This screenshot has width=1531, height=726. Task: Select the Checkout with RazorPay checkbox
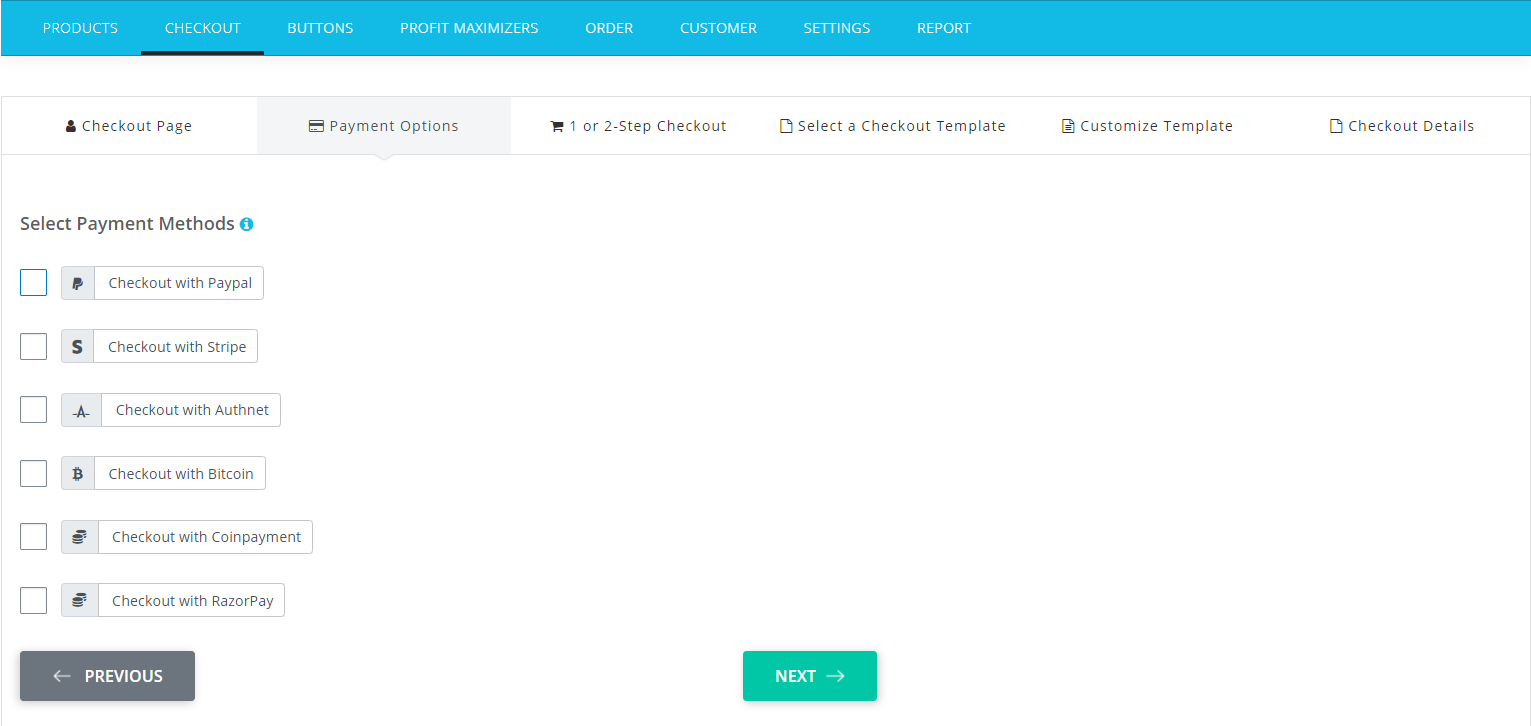pos(33,601)
